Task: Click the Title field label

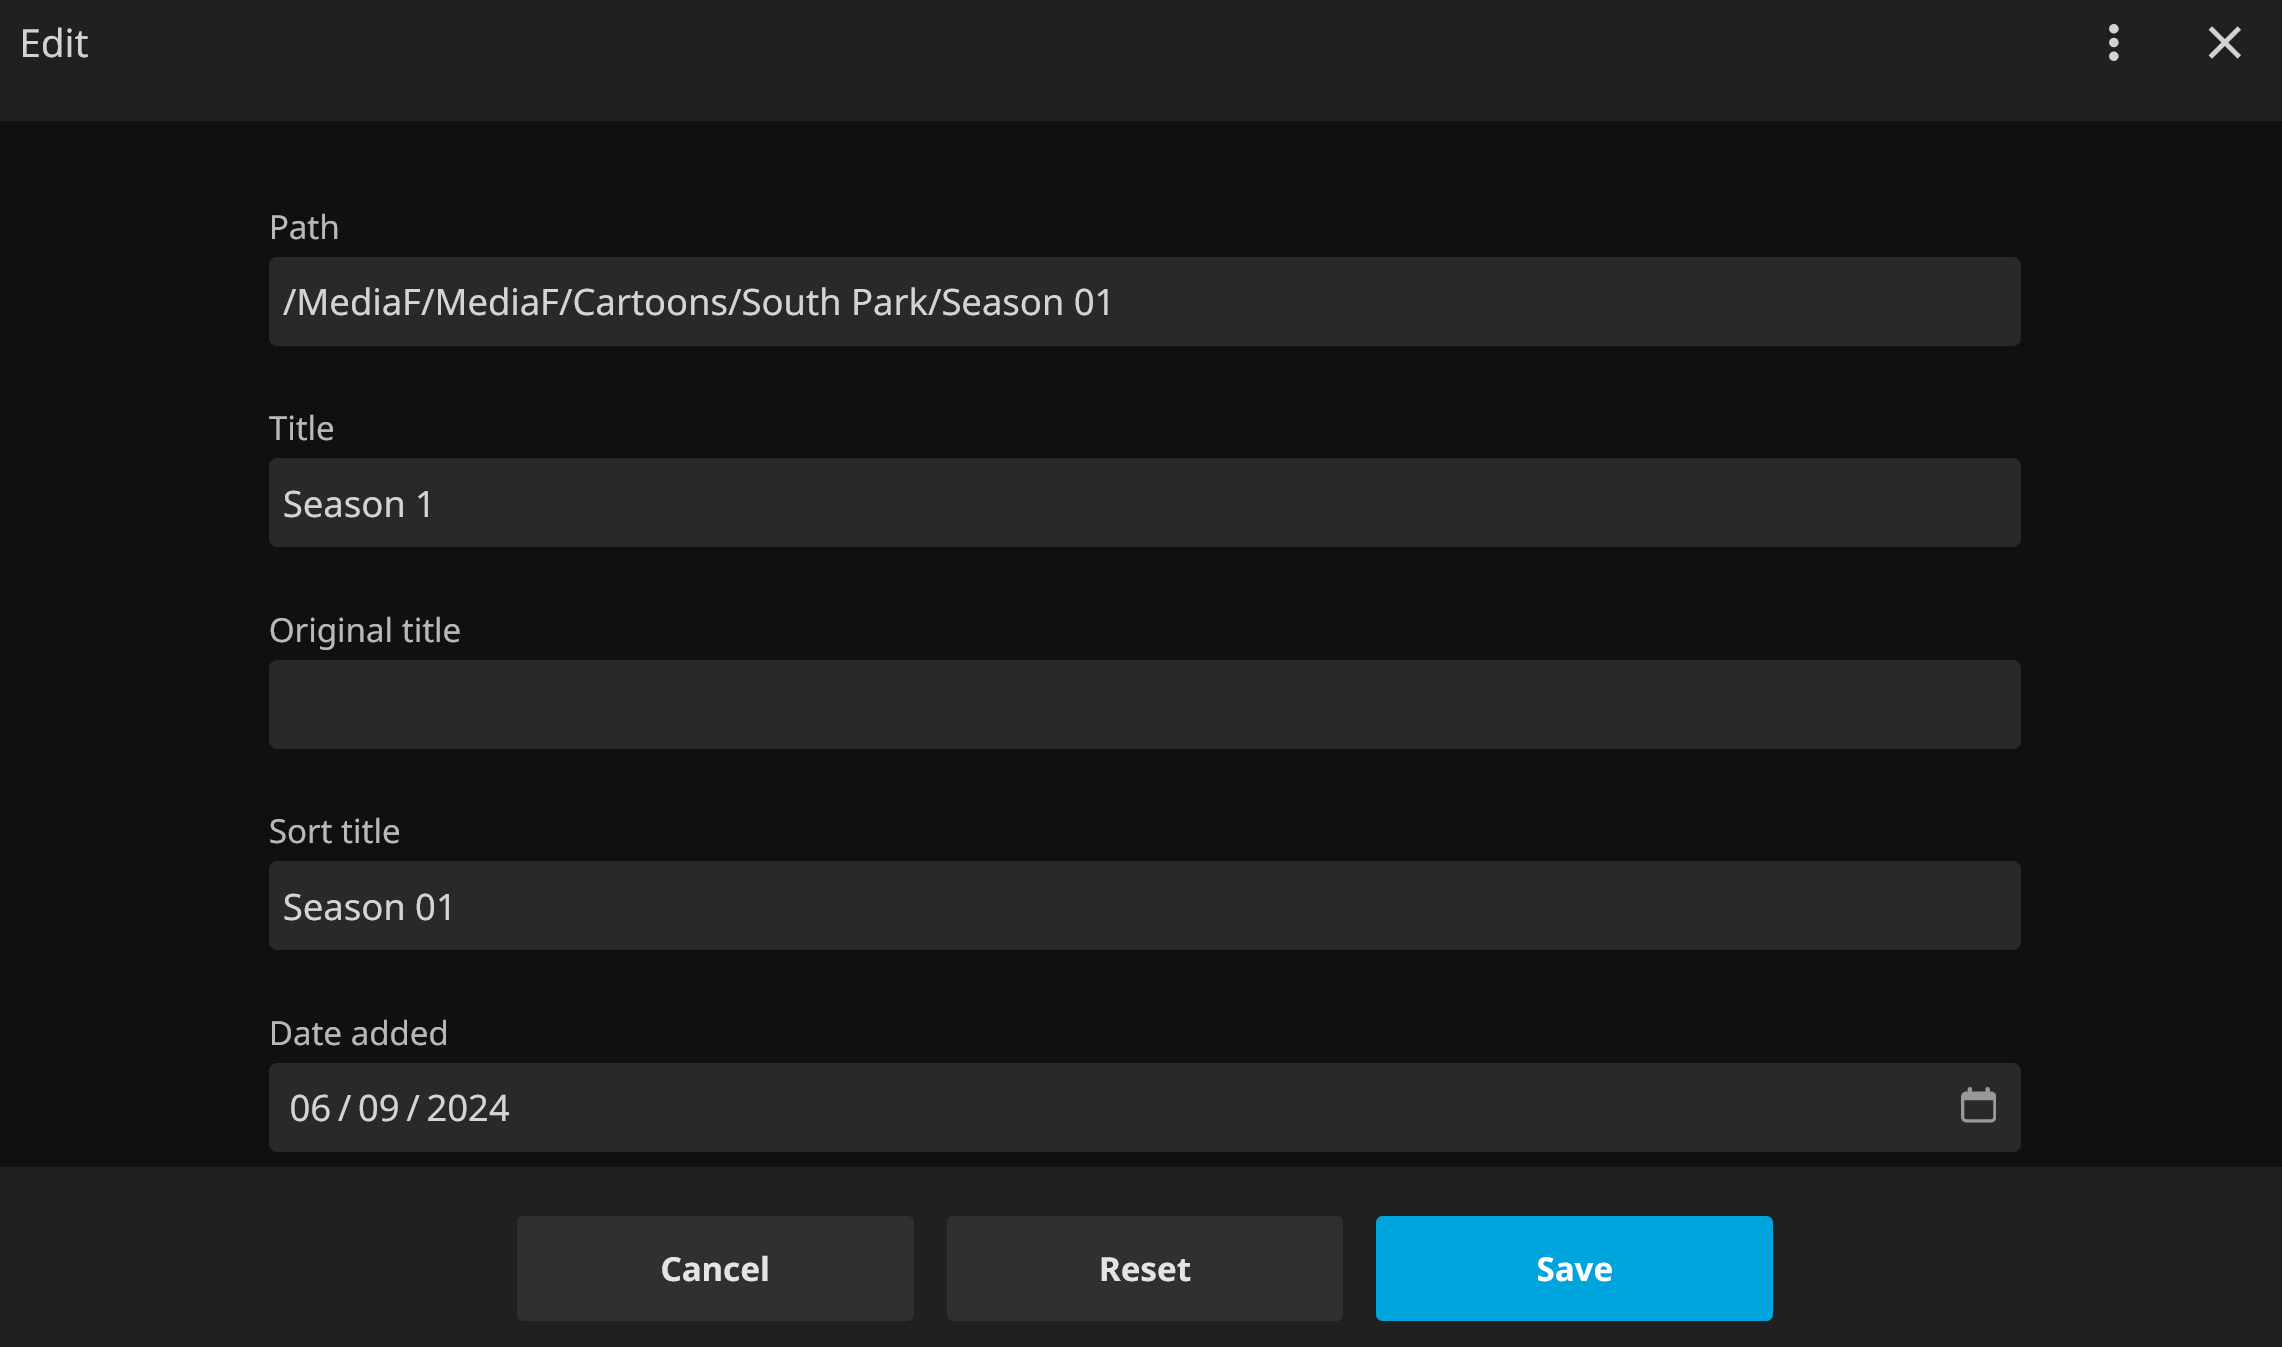Action: [x=301, y=429]
